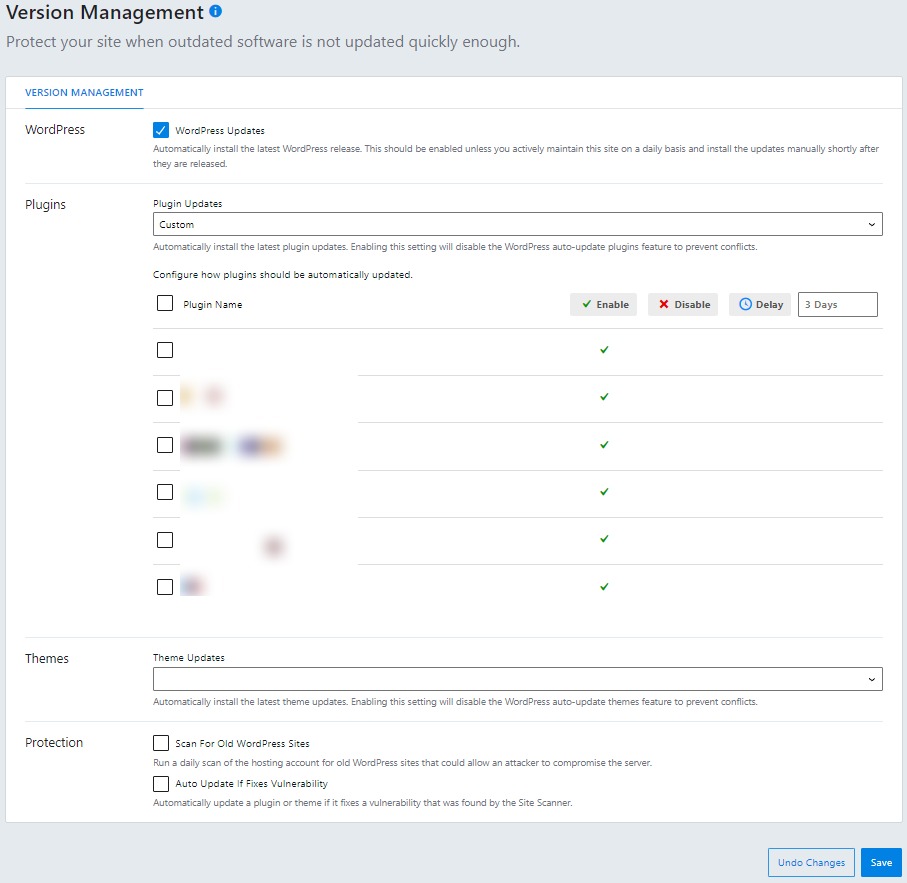
Task: Click the green check icon on Enable button
Action: (x=587, y=304)
